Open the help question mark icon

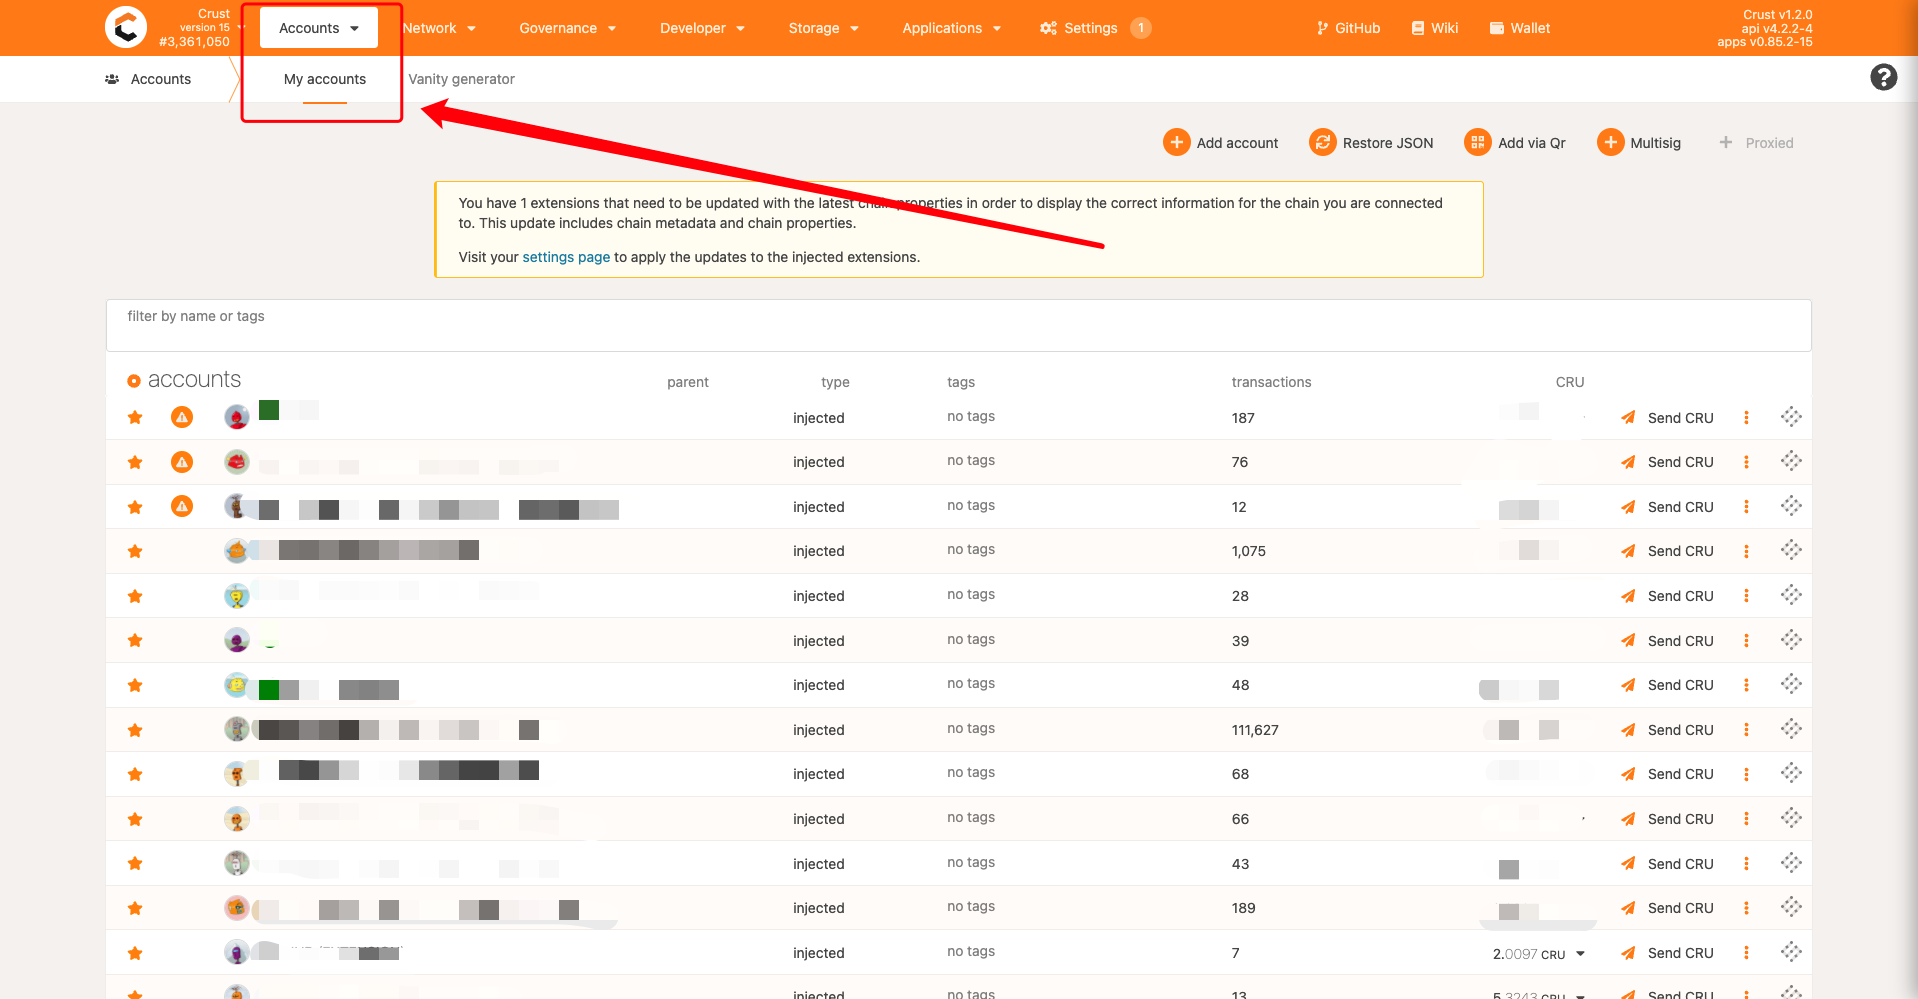pos(1883,77)
